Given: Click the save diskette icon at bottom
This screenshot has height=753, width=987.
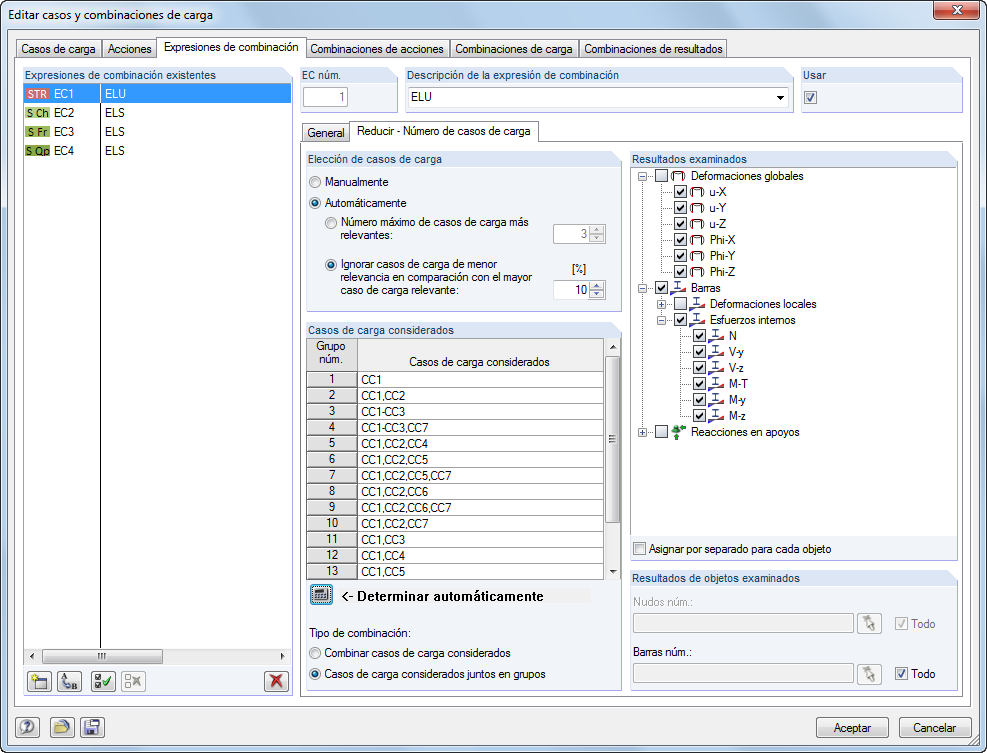Looking at the screenshot, I should pos(92,728).
